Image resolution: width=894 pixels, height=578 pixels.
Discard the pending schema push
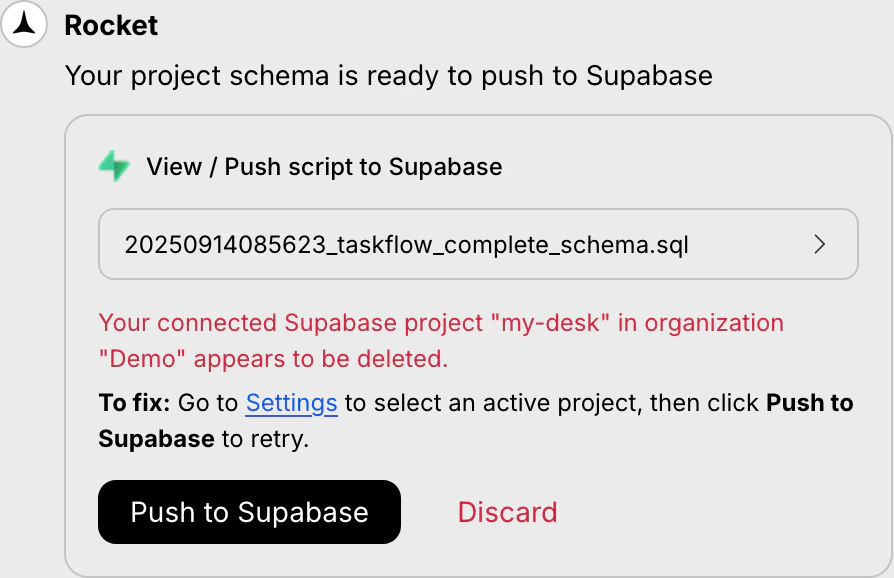pyautogui.click(x=507, y=512)
